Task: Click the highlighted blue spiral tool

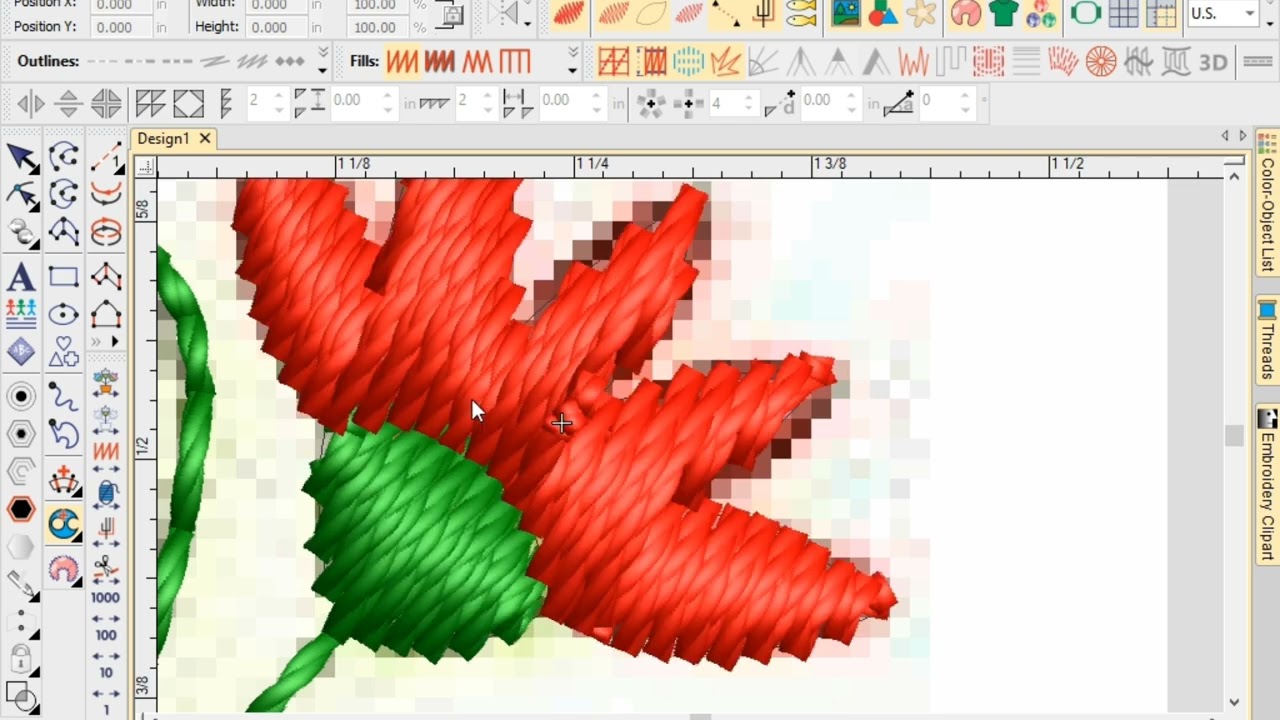Action: 63,523
